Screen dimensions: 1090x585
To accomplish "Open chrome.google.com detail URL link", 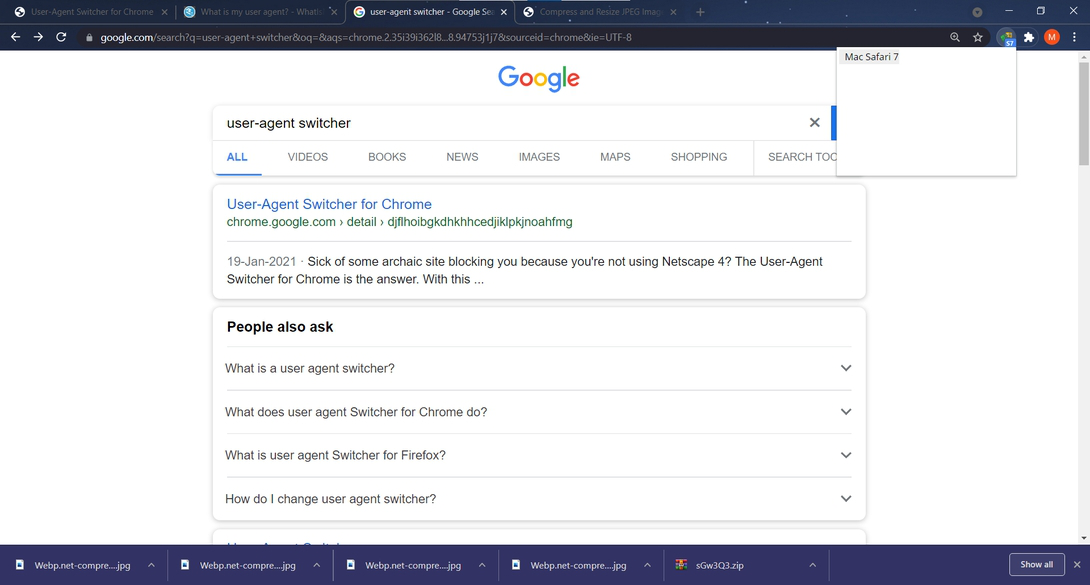I will 400,222.
